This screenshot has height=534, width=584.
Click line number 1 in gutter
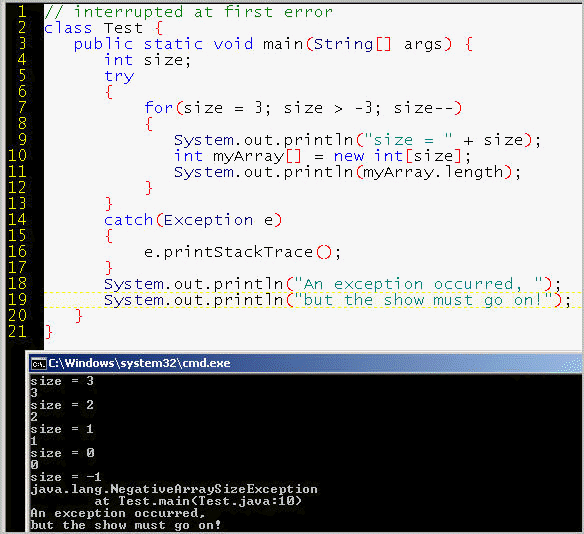click(22, 12)
